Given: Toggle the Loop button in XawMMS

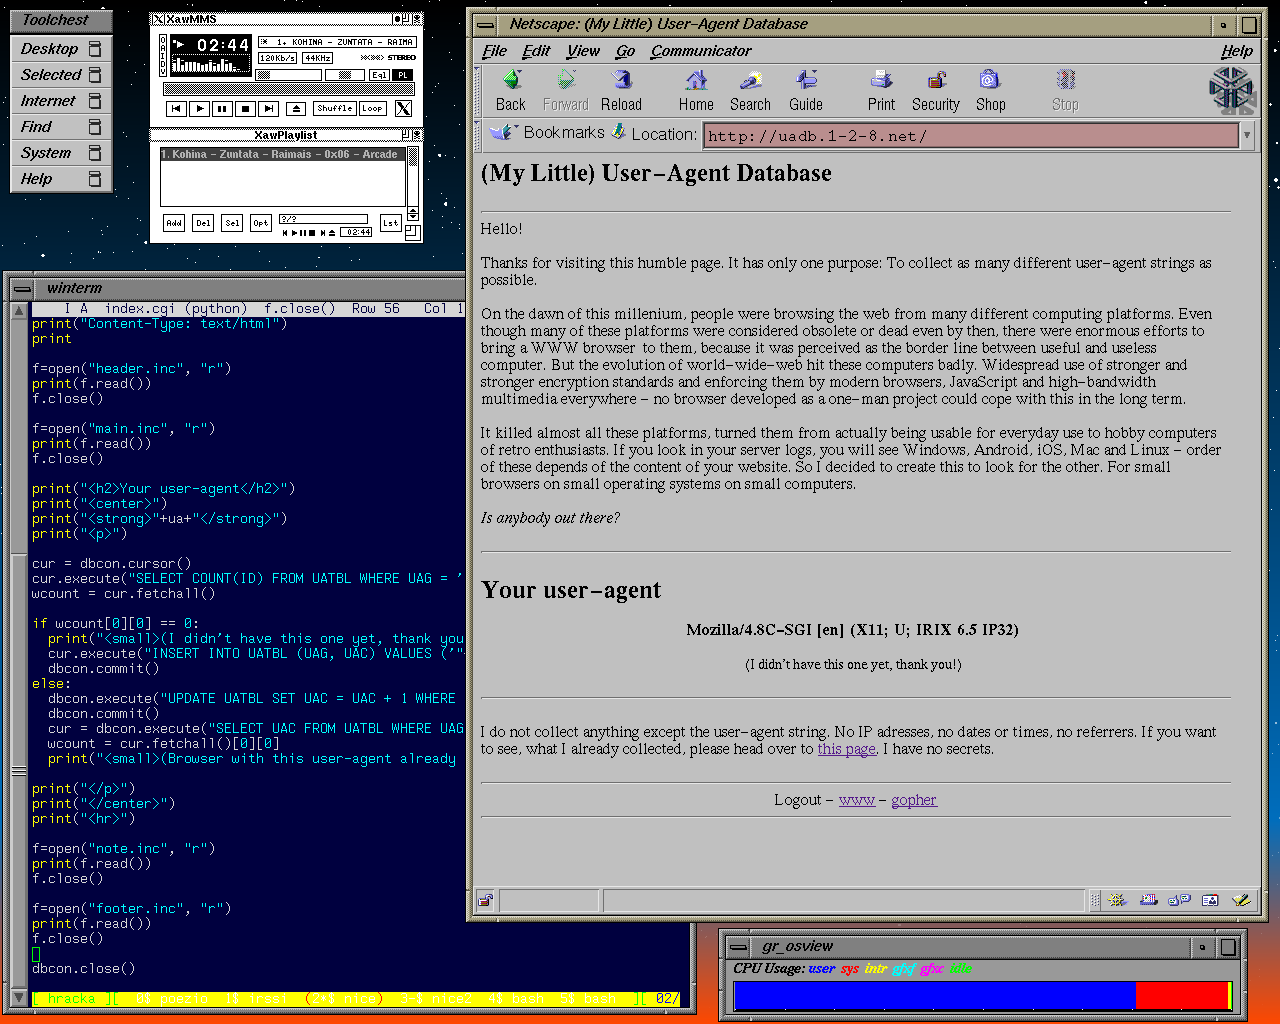Looking at the screenshot, I should 372,108.
